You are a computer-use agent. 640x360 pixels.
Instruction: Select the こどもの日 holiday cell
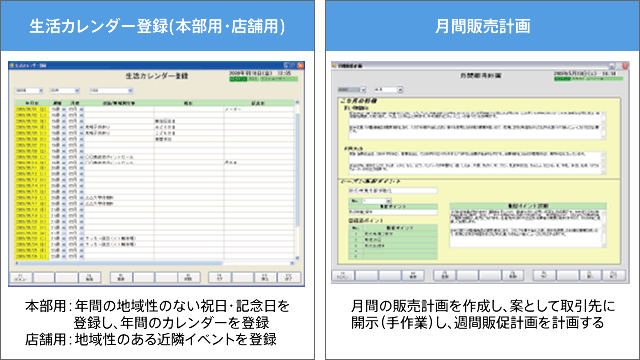189,133
